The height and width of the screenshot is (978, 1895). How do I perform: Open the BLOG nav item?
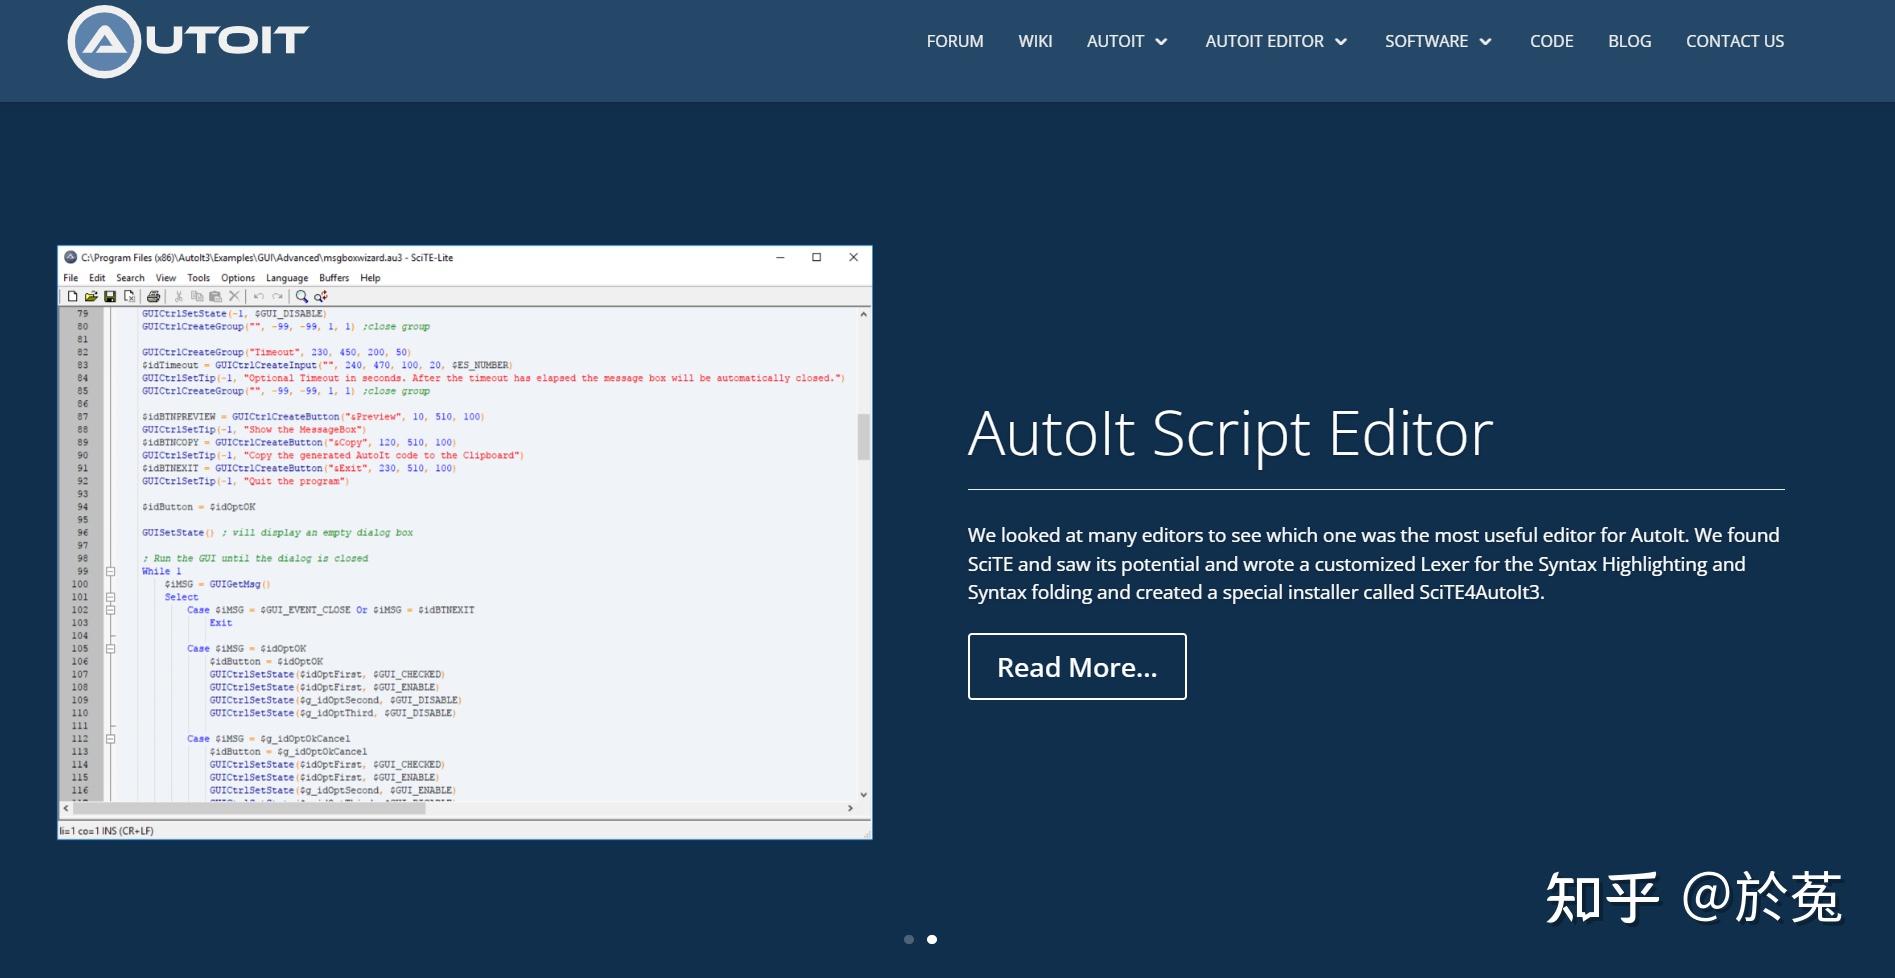[x=1630, y=41]
